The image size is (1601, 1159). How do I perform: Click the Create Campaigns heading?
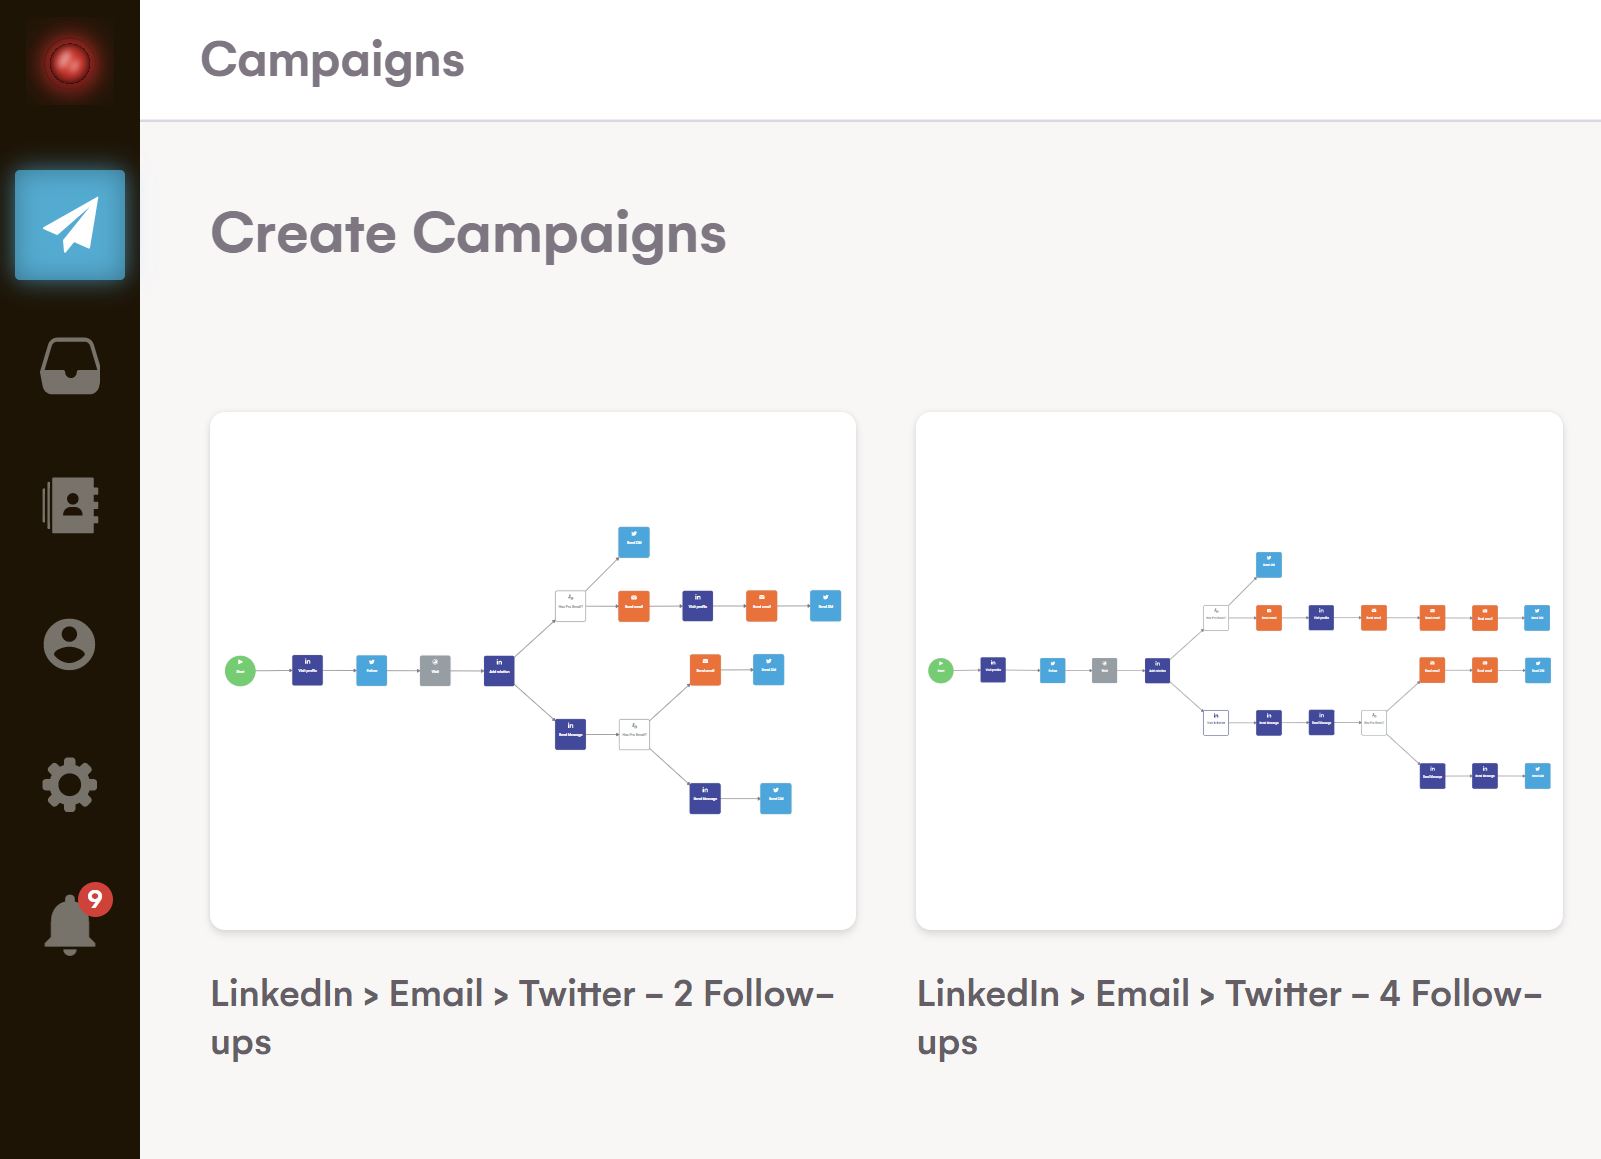click(x=468, y=233)
